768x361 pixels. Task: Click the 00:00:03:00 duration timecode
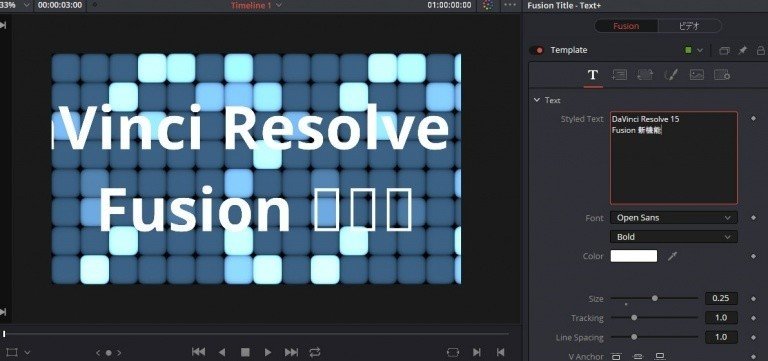[x=60, y=5]
